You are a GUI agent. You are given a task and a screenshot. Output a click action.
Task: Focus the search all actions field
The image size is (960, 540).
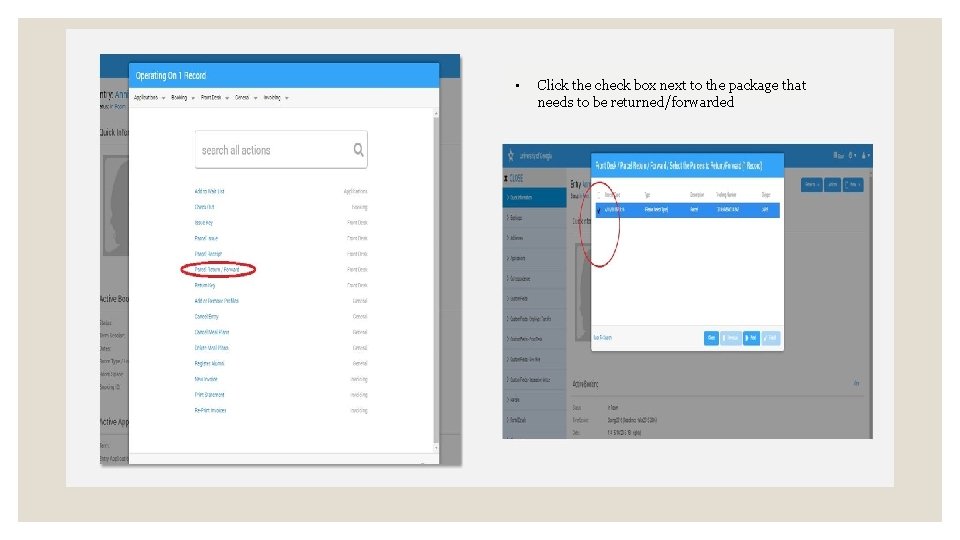(281, 149)
